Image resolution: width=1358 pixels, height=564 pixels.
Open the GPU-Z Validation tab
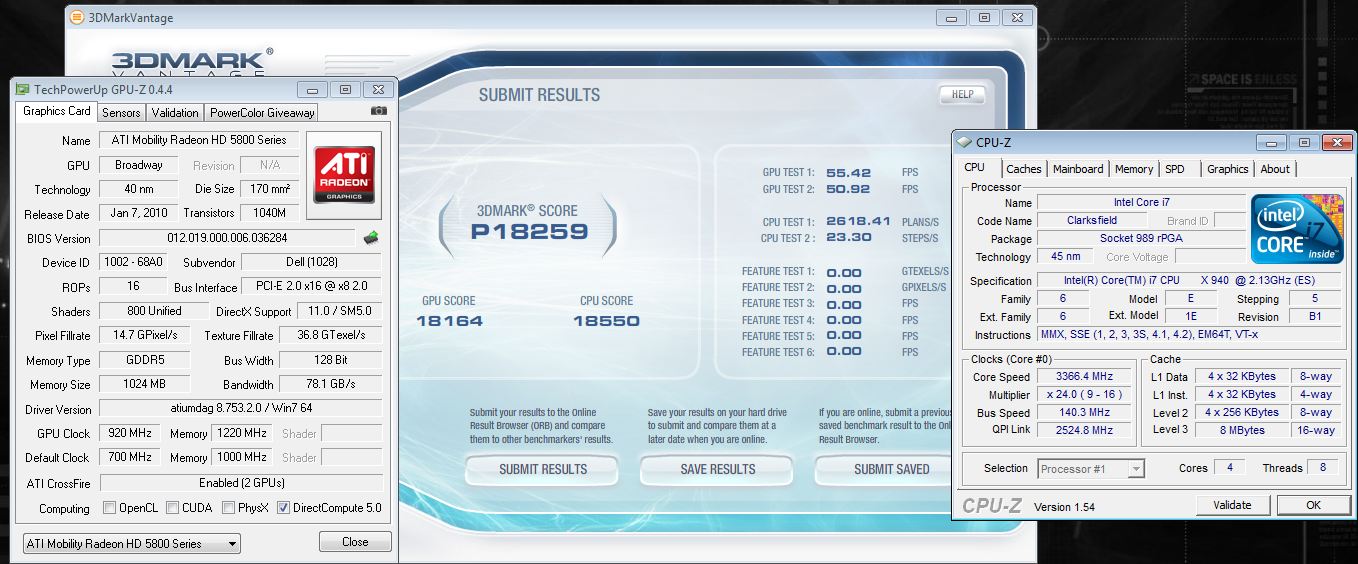tap(175, 113)
